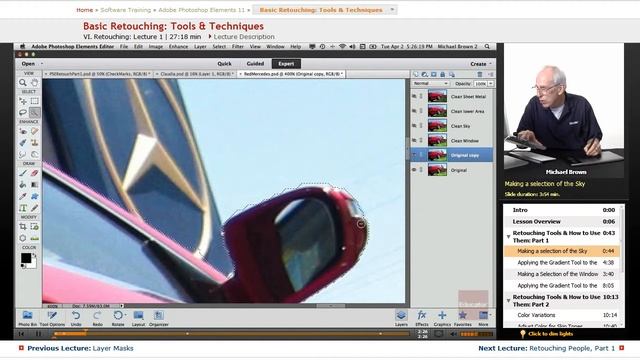
Task: Select the Spot Healing Brush tool
Action: click(x=35, y=131)
